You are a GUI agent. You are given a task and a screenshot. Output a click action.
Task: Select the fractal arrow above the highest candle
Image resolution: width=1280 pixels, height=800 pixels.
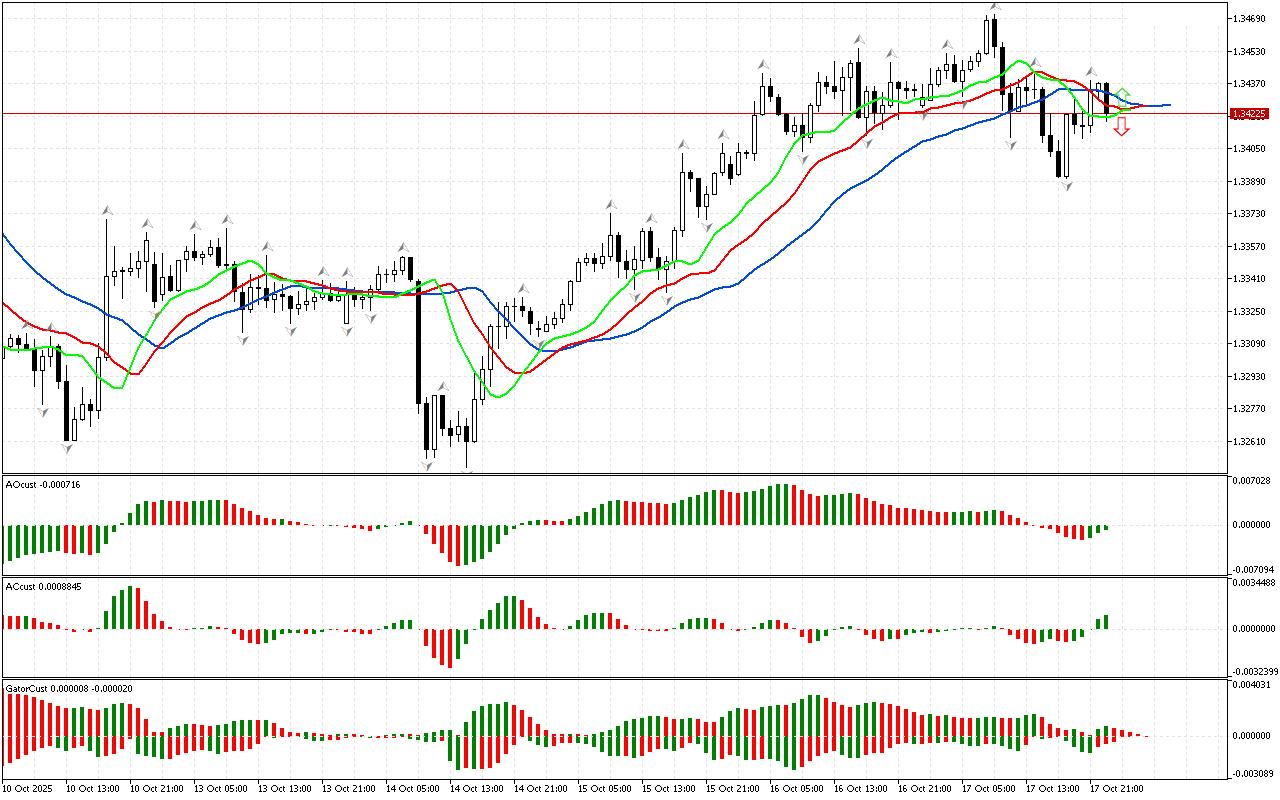click(x=994, y=7)
